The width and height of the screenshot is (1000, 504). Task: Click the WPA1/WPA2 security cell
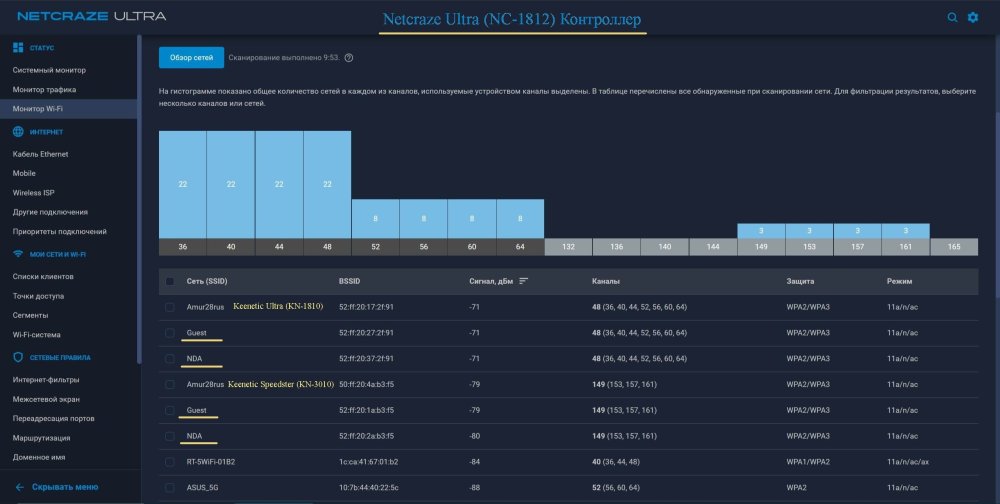(x=808, y=462)
